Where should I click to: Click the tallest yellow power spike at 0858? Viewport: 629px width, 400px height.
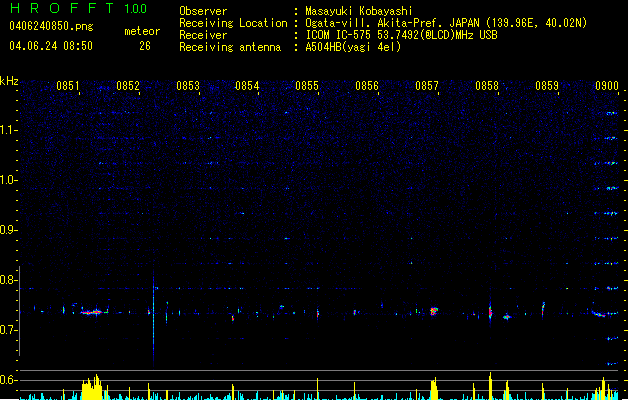(490, 386)
